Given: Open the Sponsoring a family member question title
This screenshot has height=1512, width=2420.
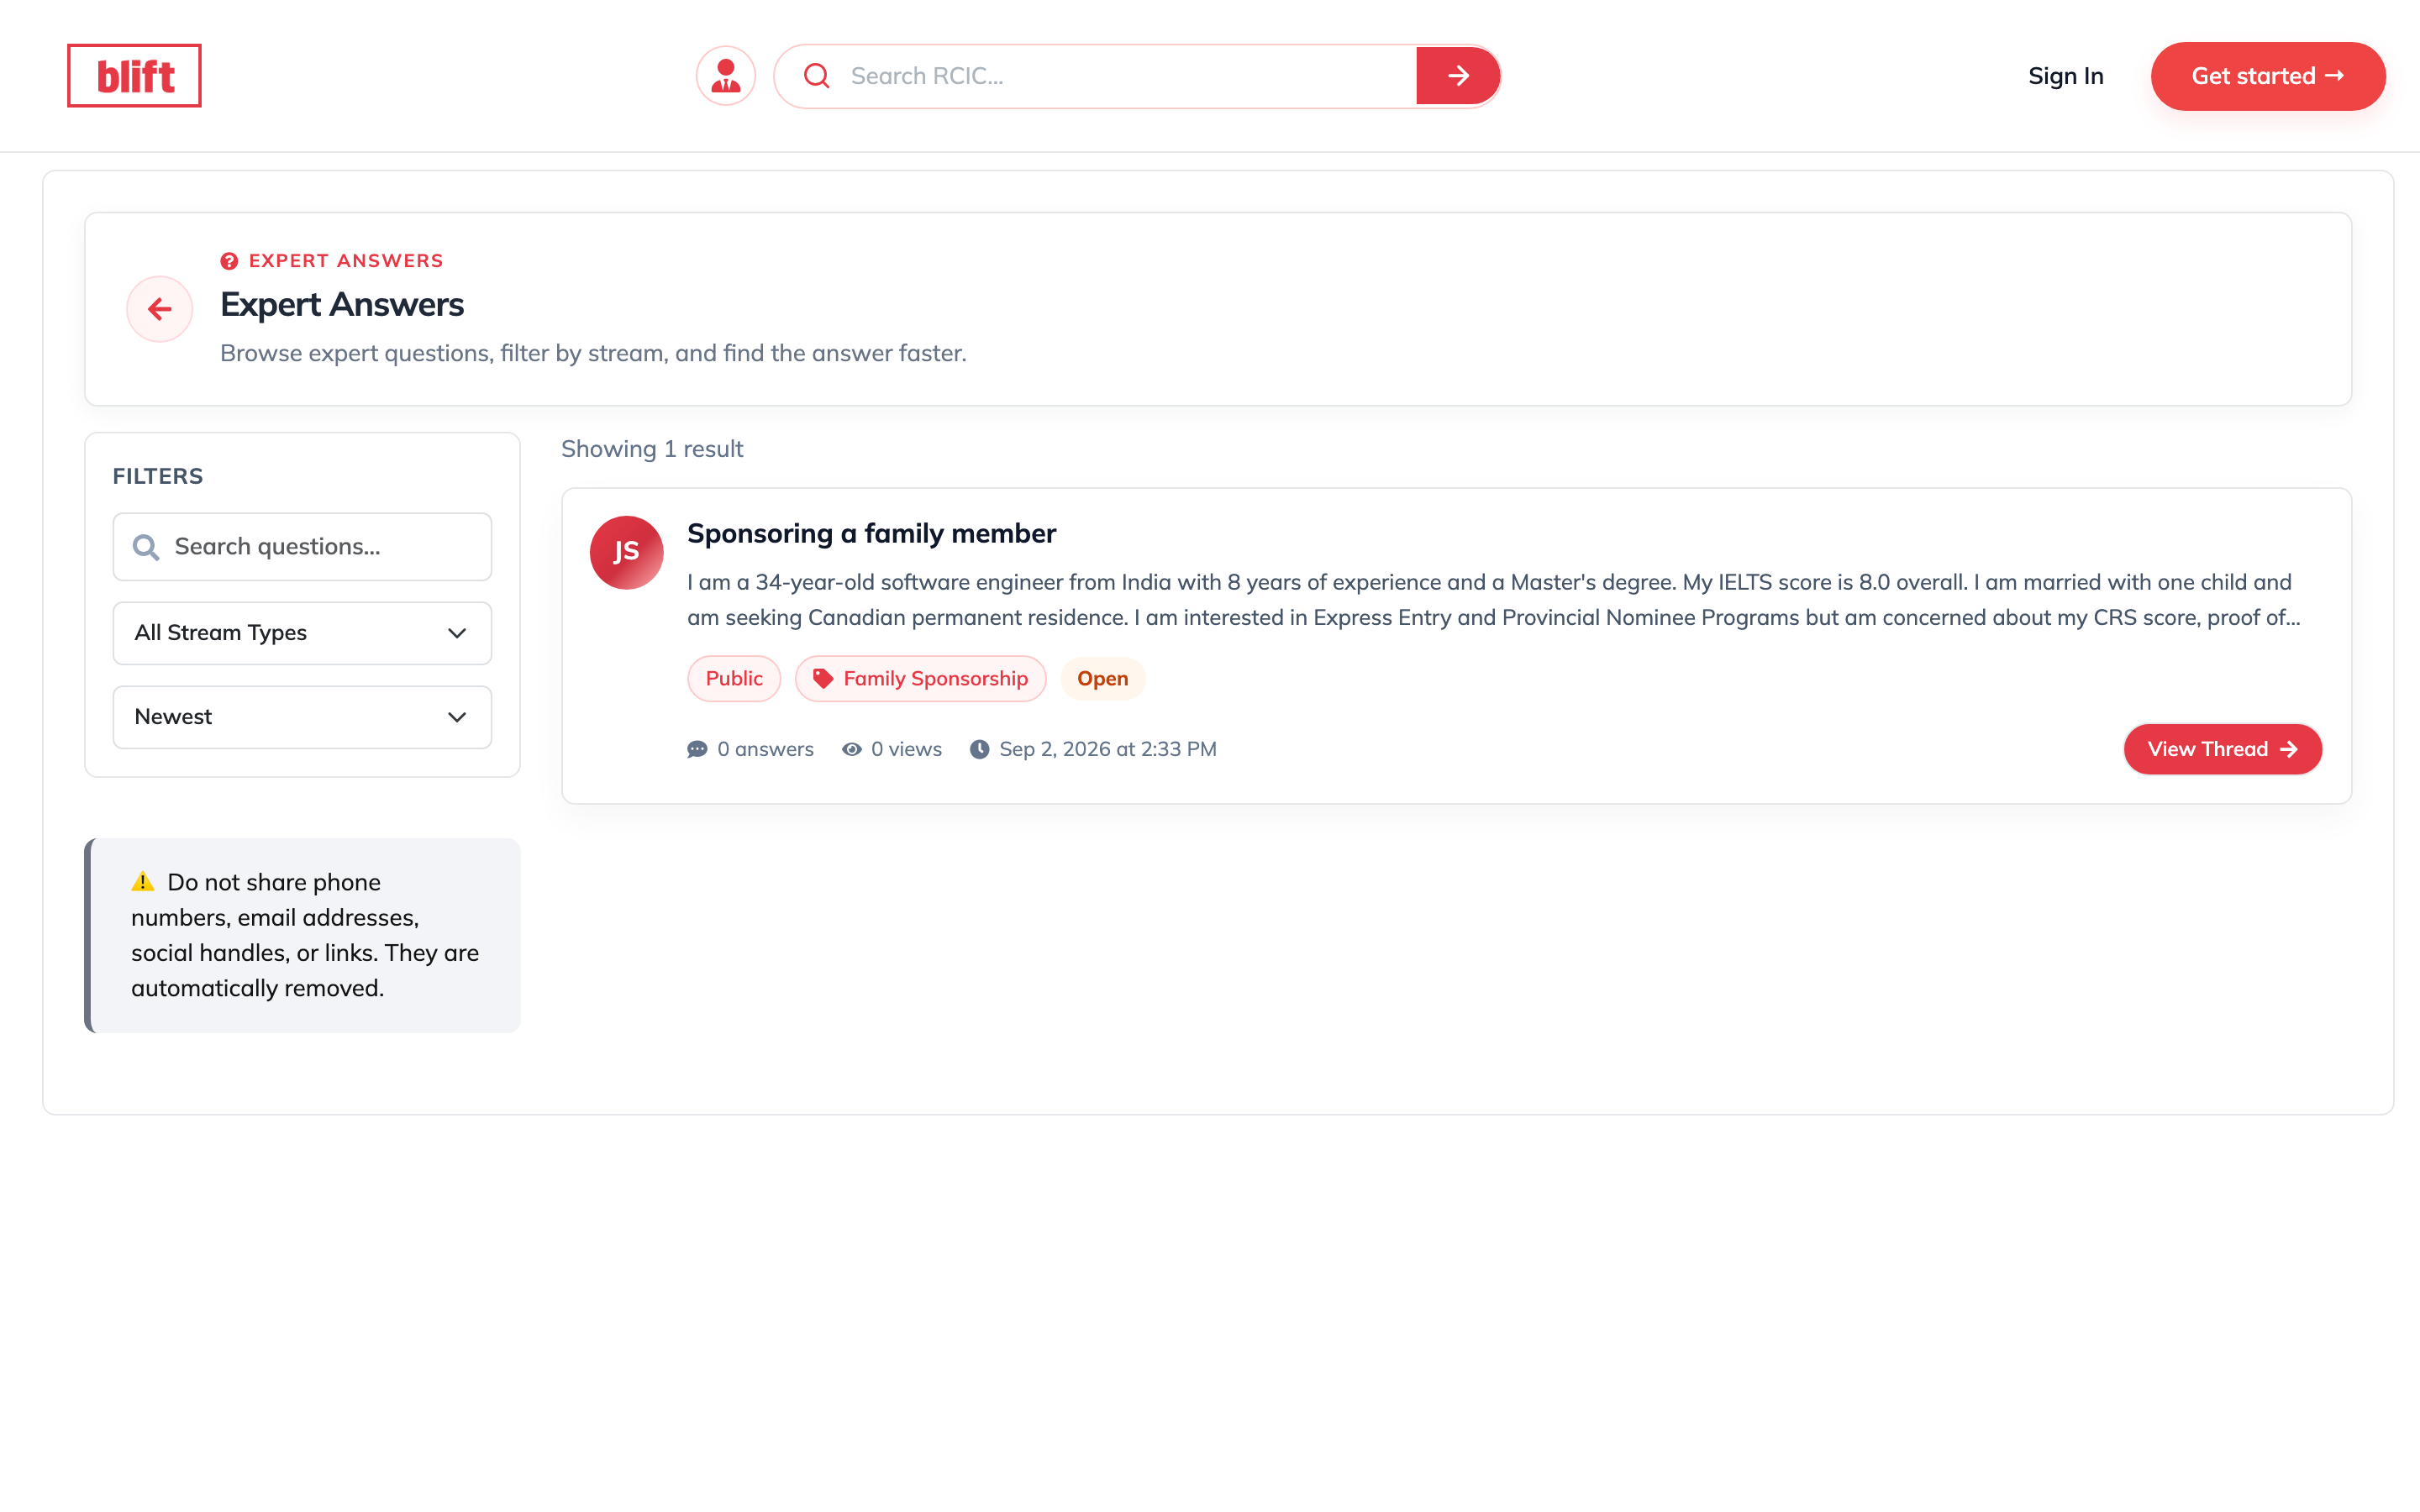Looking at the screenshot, I should coord(871,534).
